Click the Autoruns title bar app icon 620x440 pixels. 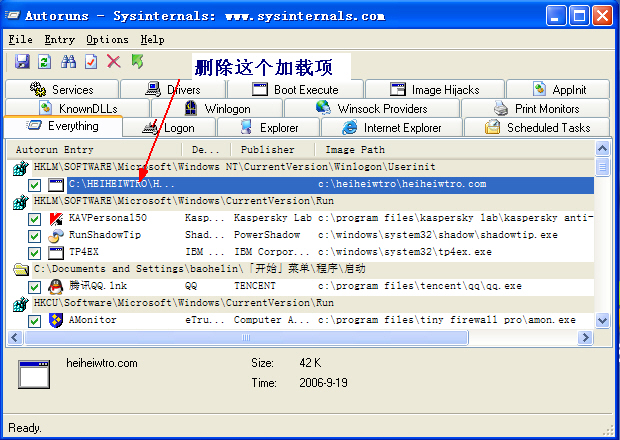12,15
